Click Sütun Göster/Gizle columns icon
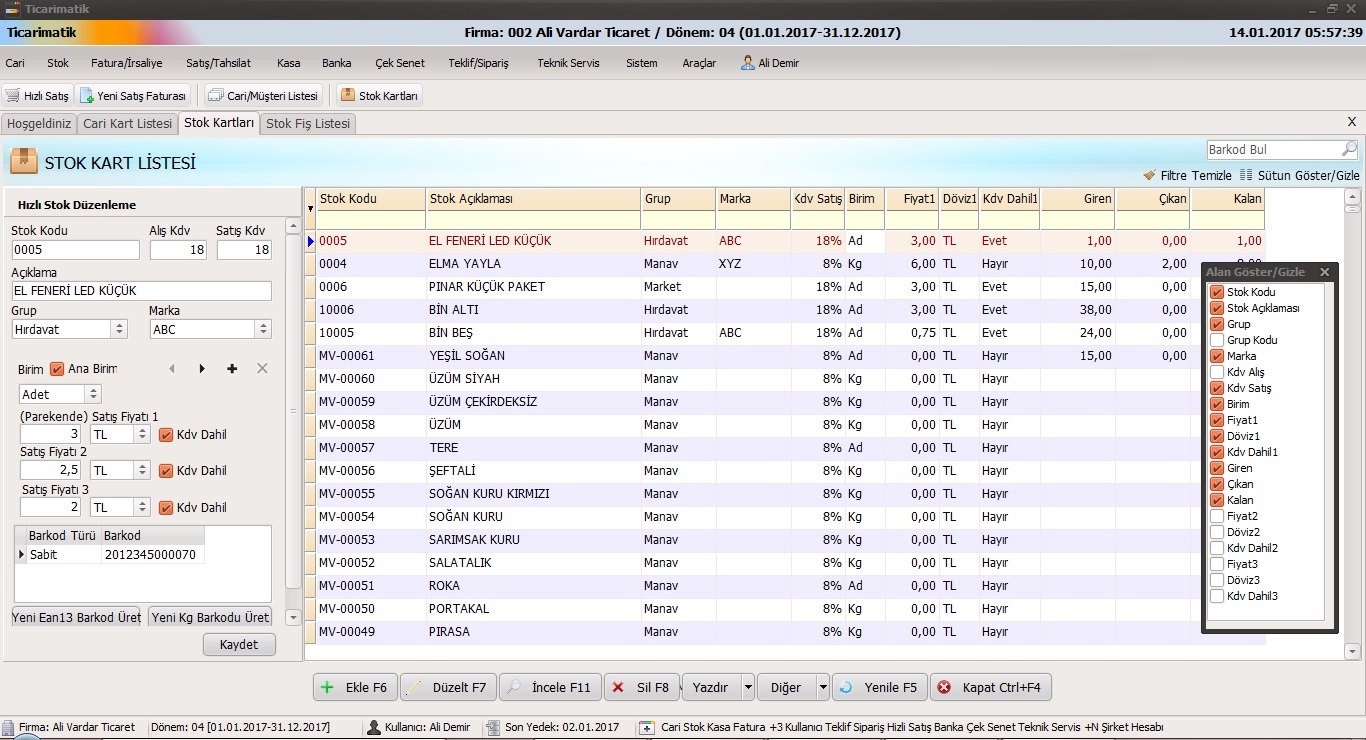1366x740 pixels. [x=1246, y=175]
